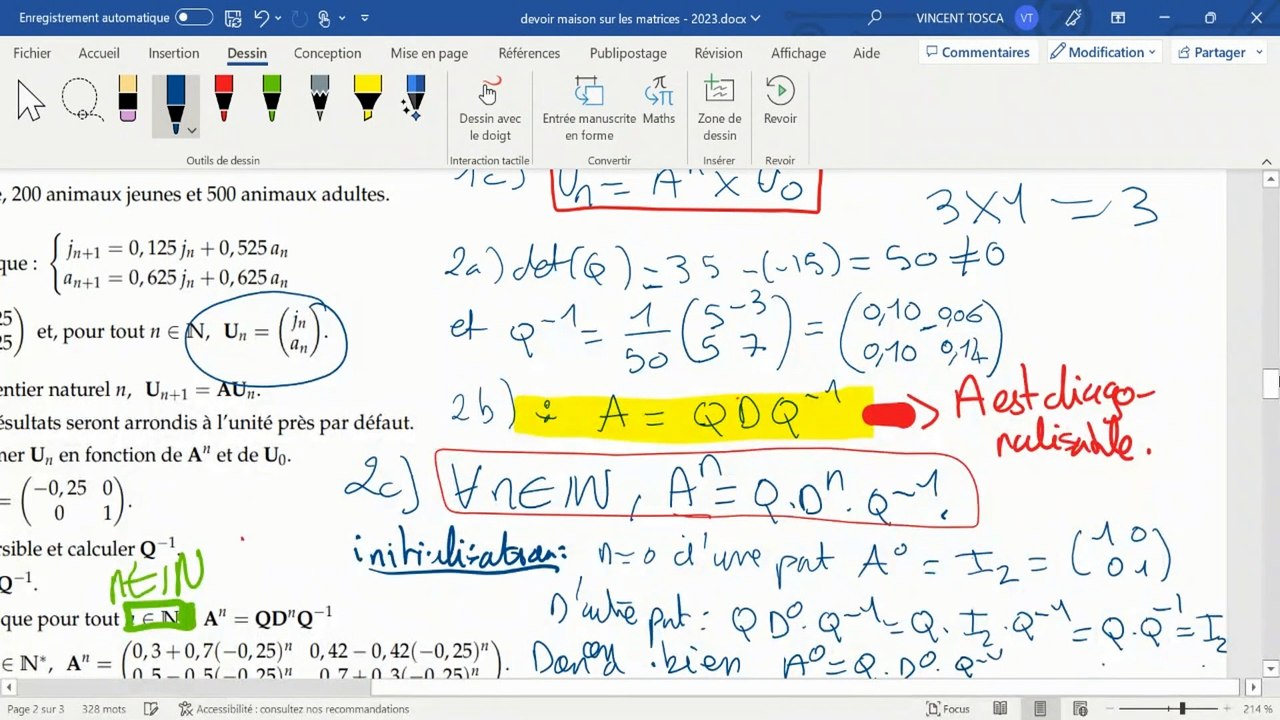Click the Partager button
Image resolution: width=1280 pixels, height=720 pixels.
click(1210, 52)
